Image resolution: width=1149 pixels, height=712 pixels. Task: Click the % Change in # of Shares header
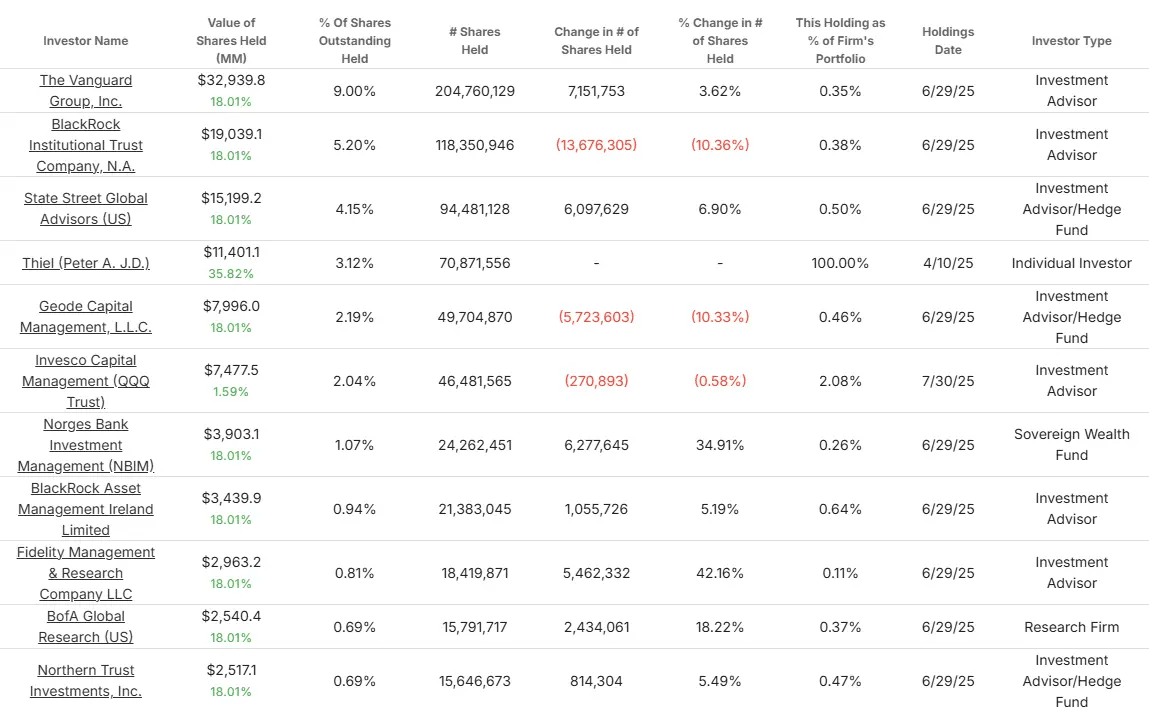[720, 41]
